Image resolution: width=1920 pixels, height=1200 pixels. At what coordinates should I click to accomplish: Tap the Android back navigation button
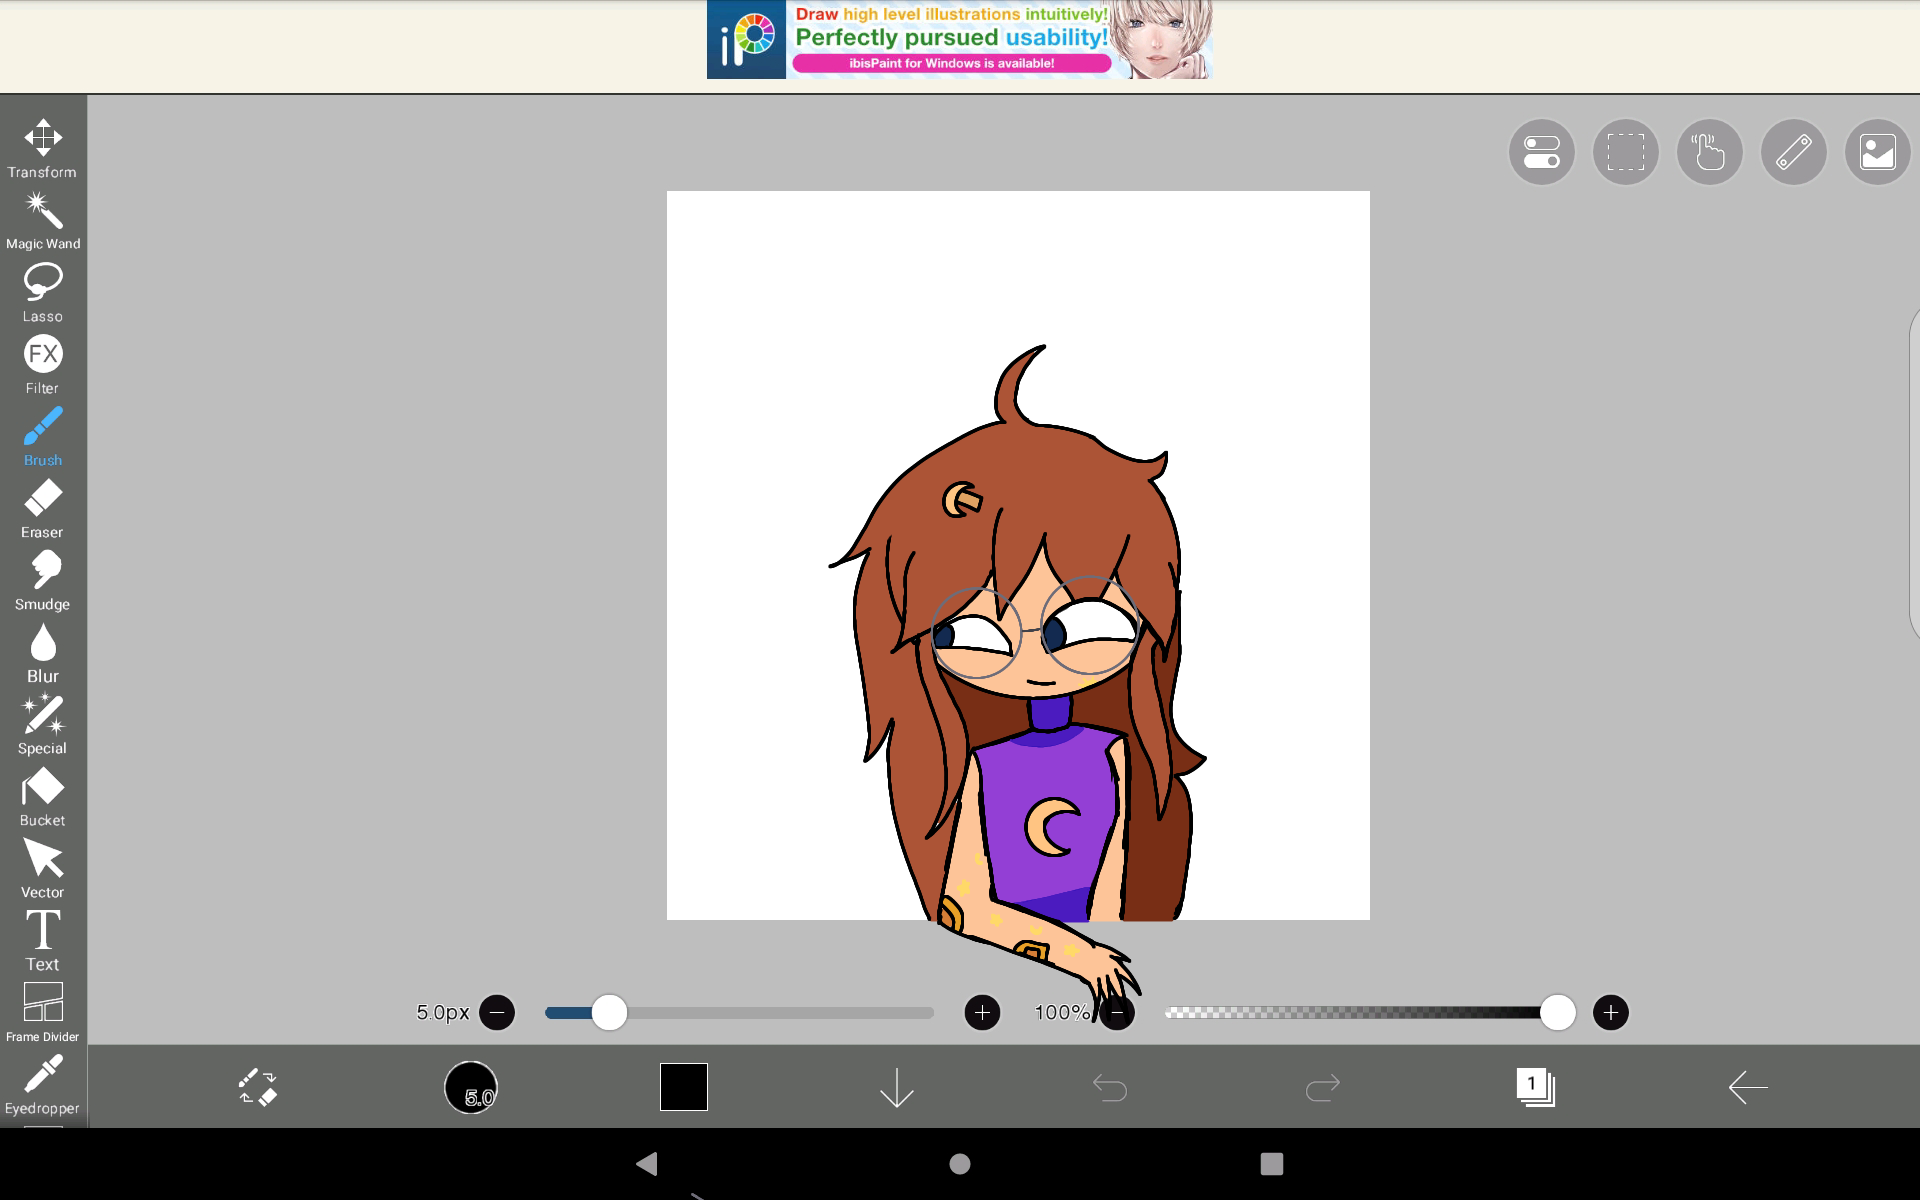click(x=647, y=1164)
